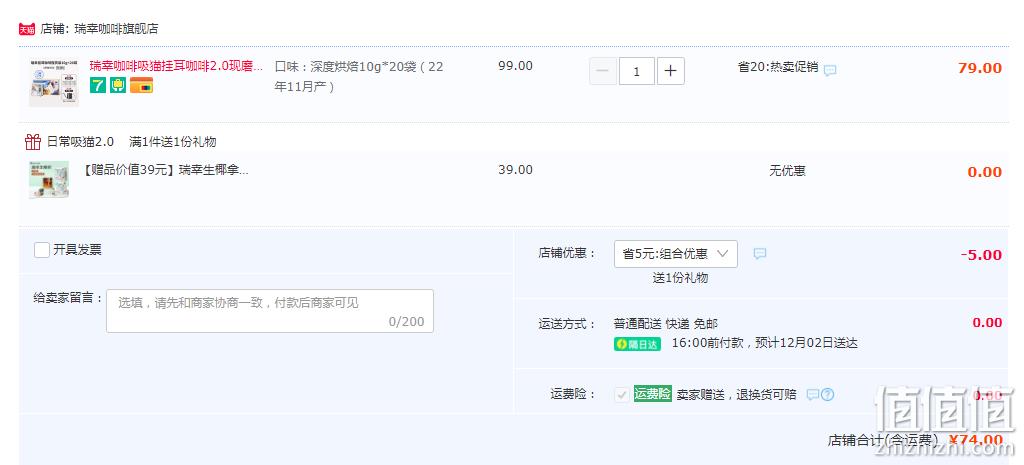Click the green 隔日达 next-day delivery badge
The width and height of the screenshot is (1024, 465).
pyautogui.click(x=637, y=344)
